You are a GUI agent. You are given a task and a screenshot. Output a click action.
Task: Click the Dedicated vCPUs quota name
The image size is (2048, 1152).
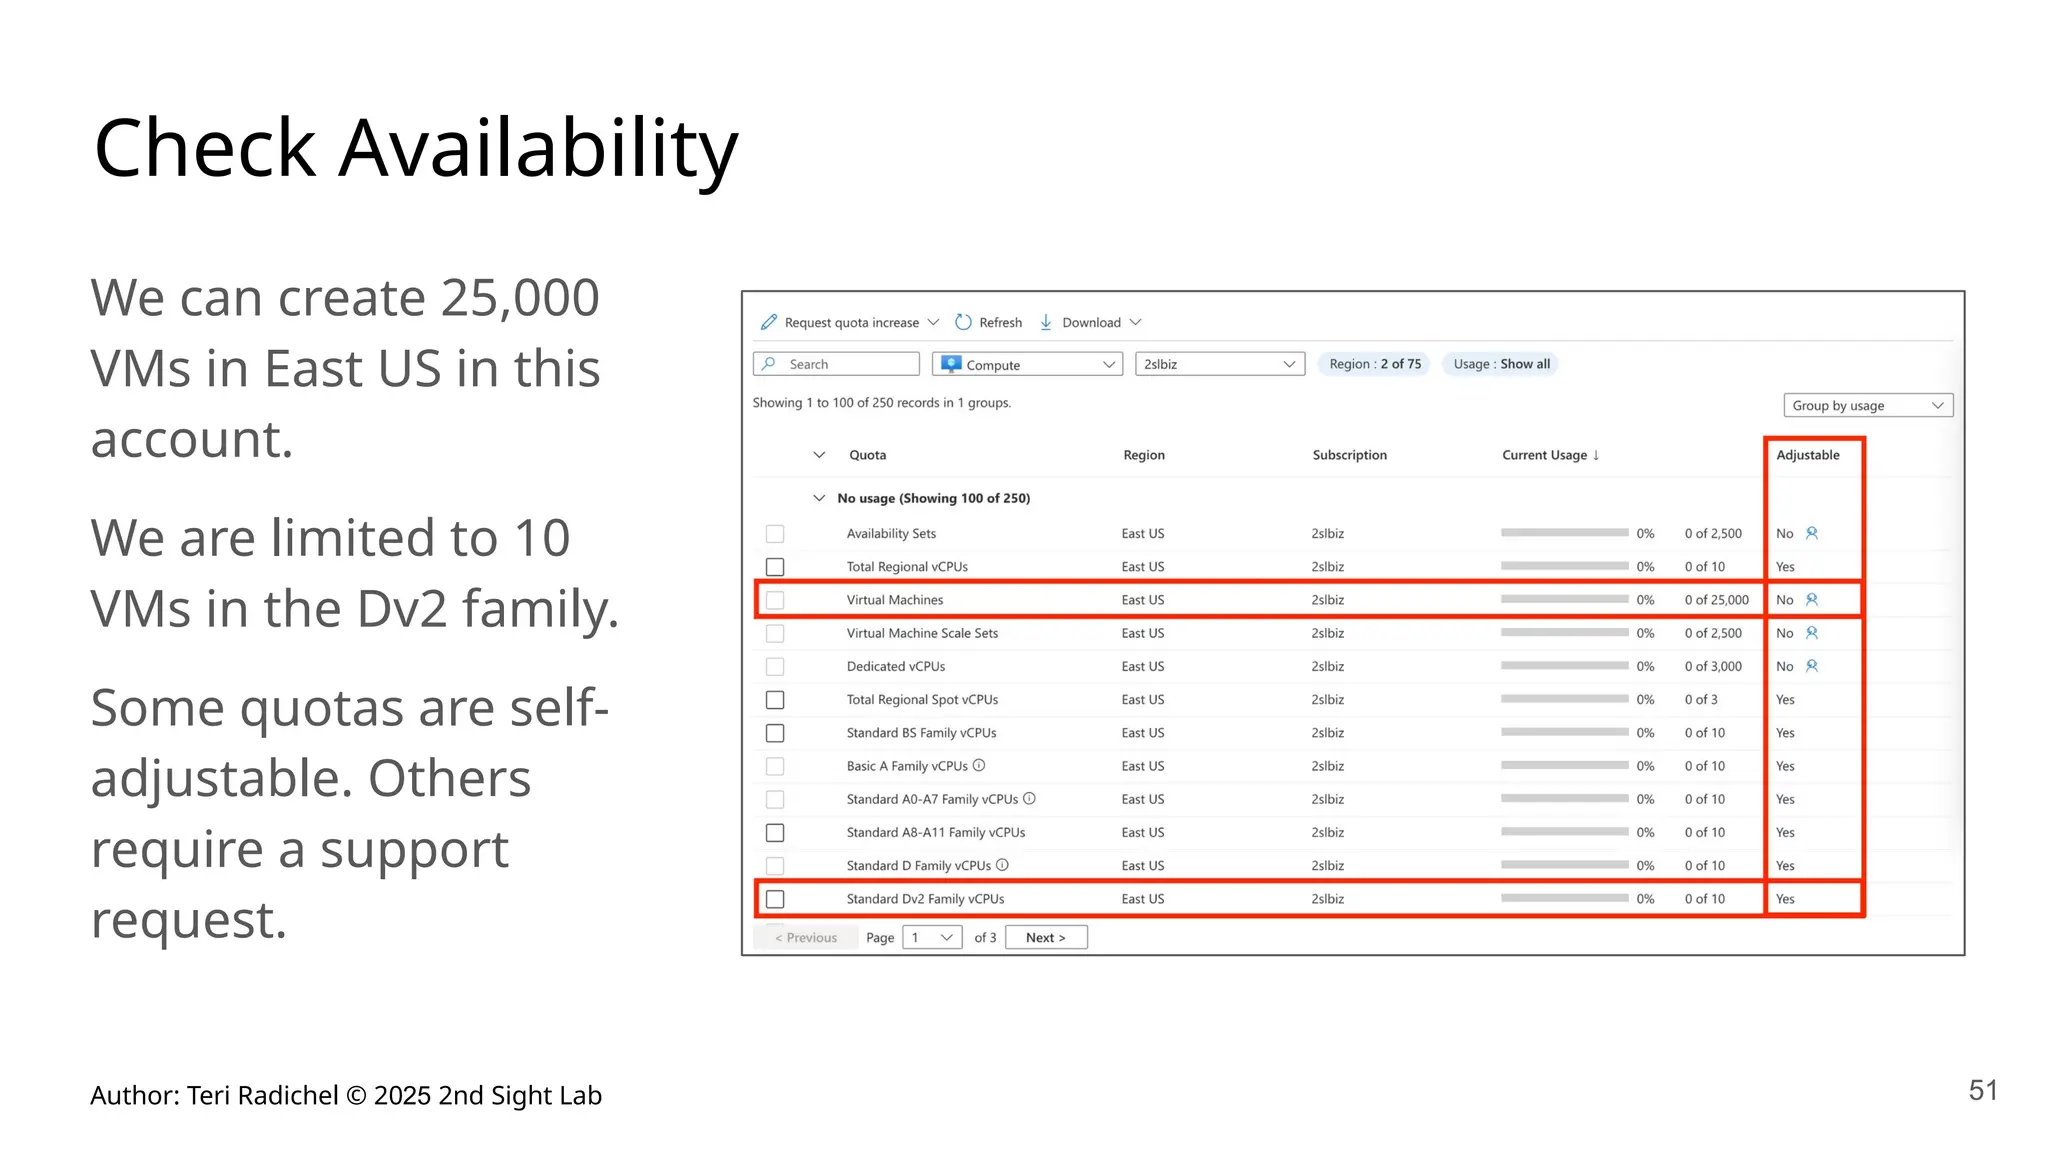click(896, 666)
